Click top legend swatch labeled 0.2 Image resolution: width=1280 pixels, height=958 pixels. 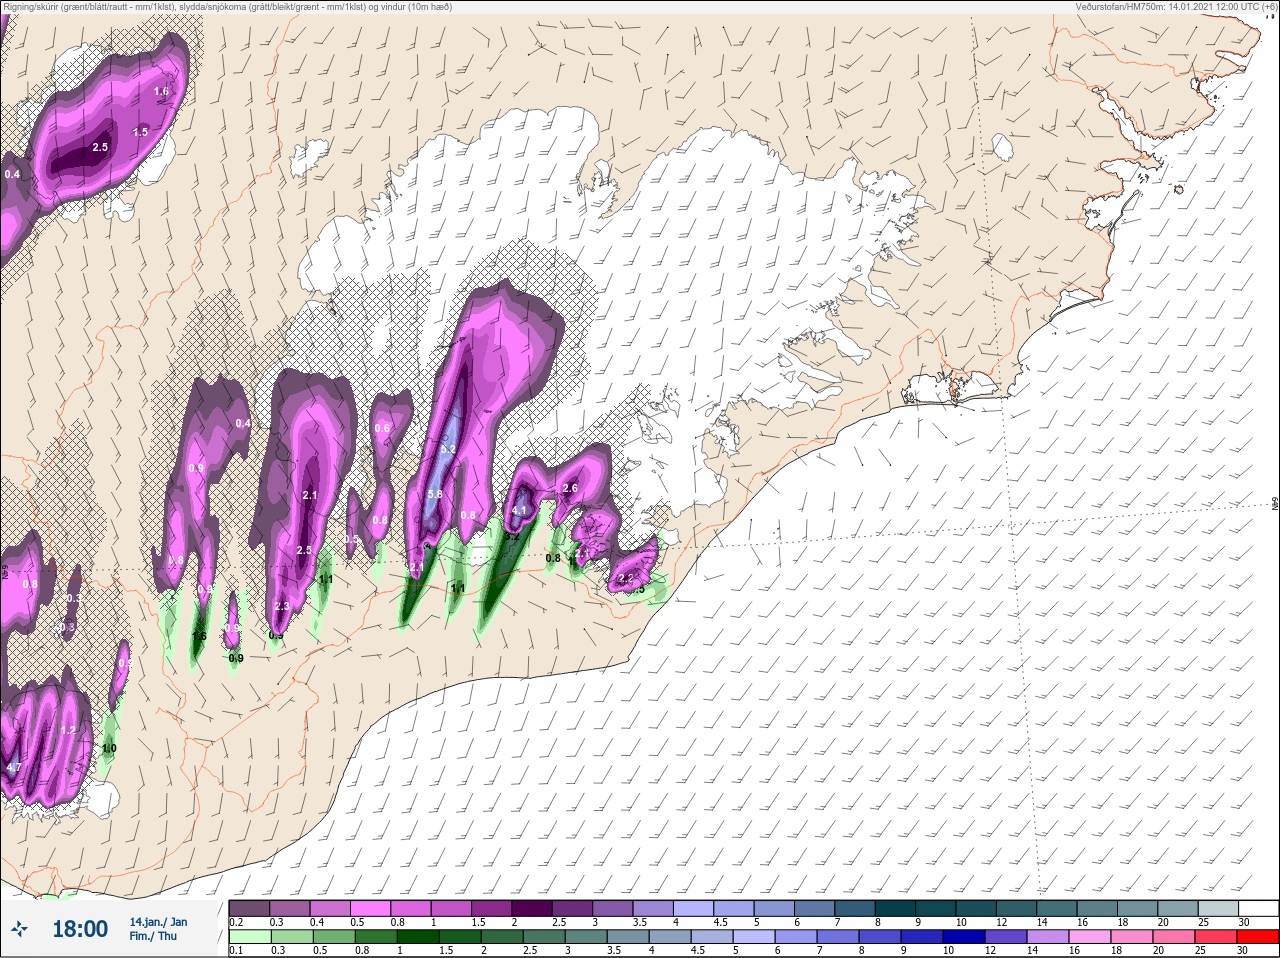pyautogui.click(x=249, y=908)
